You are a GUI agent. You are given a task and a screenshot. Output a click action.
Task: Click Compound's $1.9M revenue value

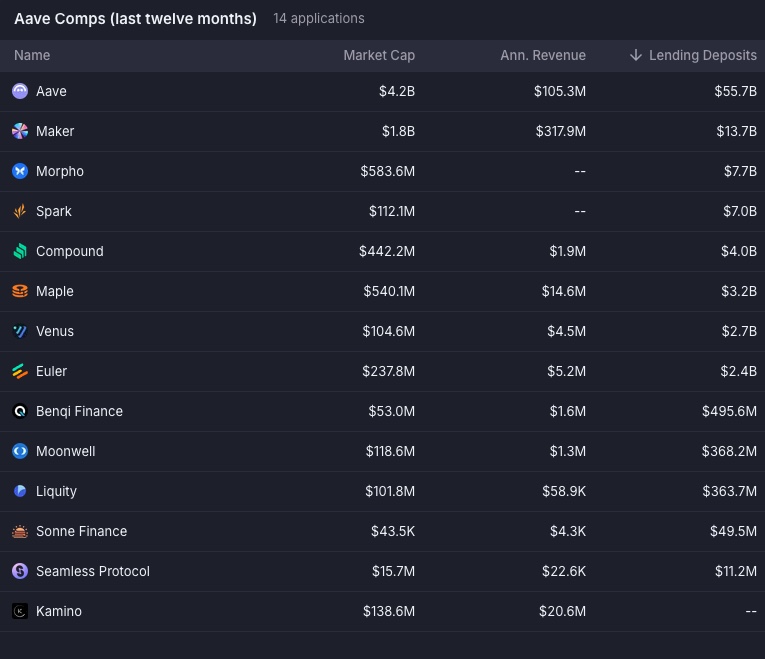pyautogui.click(x=567, y=251)
